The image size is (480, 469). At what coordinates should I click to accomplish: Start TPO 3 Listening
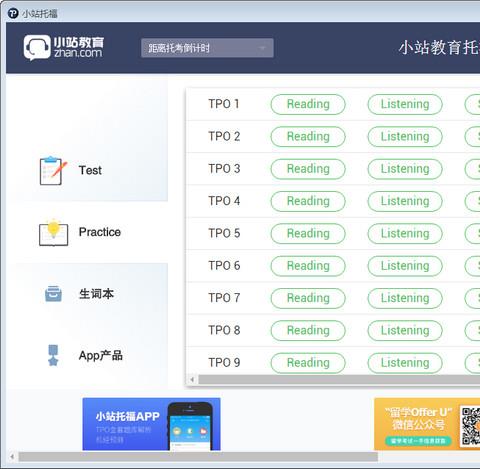point(405,169)
